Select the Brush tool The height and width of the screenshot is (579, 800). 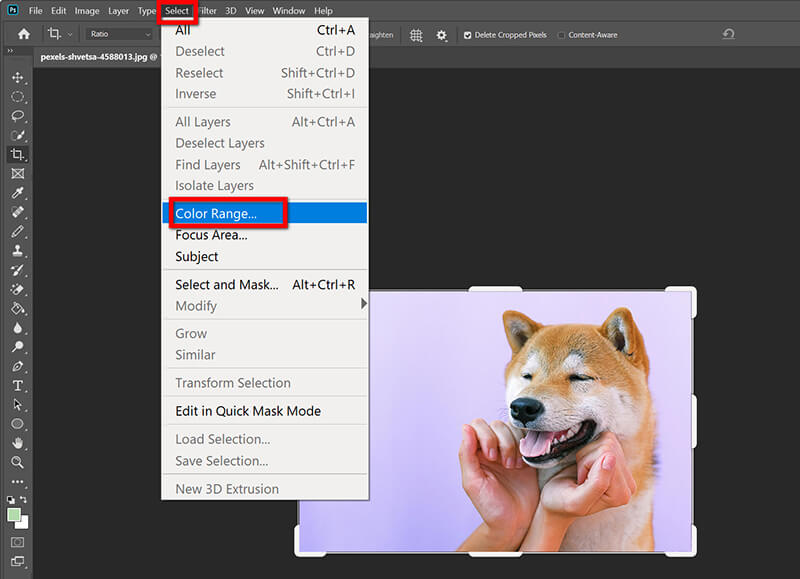coord(18,230)
